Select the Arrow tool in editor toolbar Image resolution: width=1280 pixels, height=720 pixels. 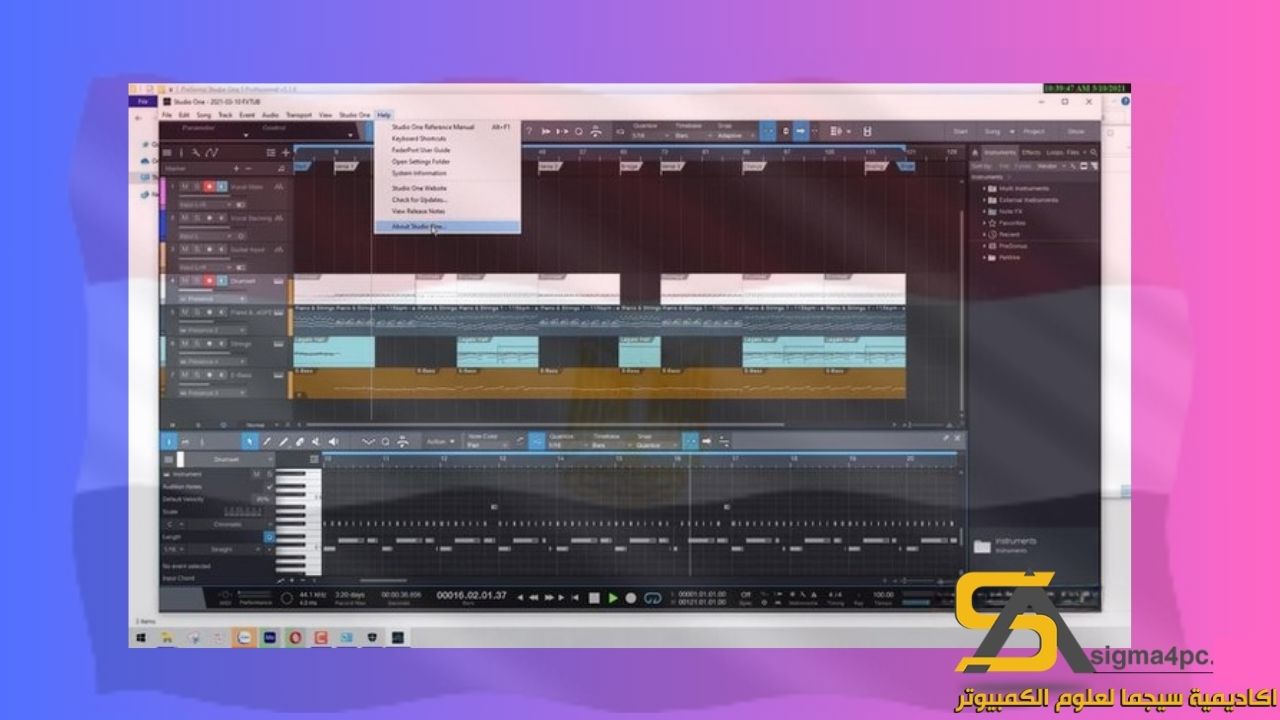[x=250, y=441]
